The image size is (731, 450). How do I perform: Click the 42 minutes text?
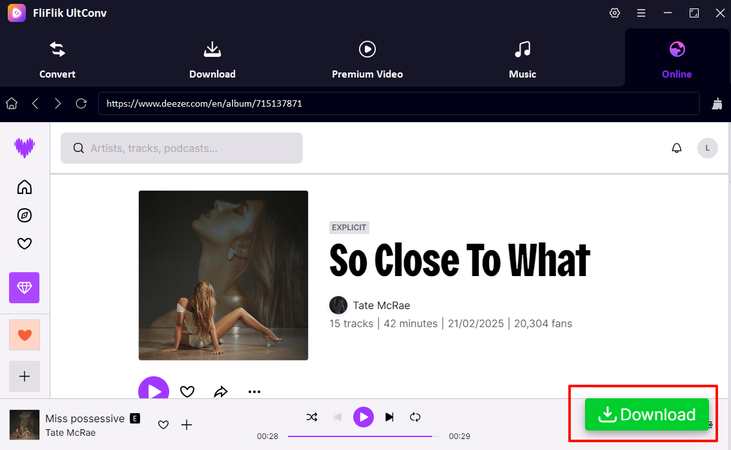coord(410,324)
